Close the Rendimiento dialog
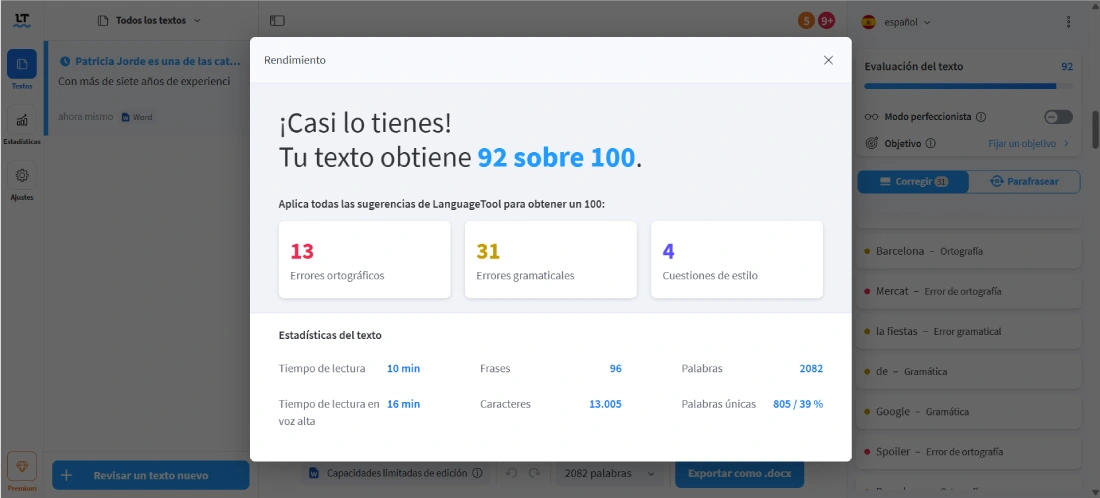The width and height of the screenshot is (1100, 498). coord(829,60)
